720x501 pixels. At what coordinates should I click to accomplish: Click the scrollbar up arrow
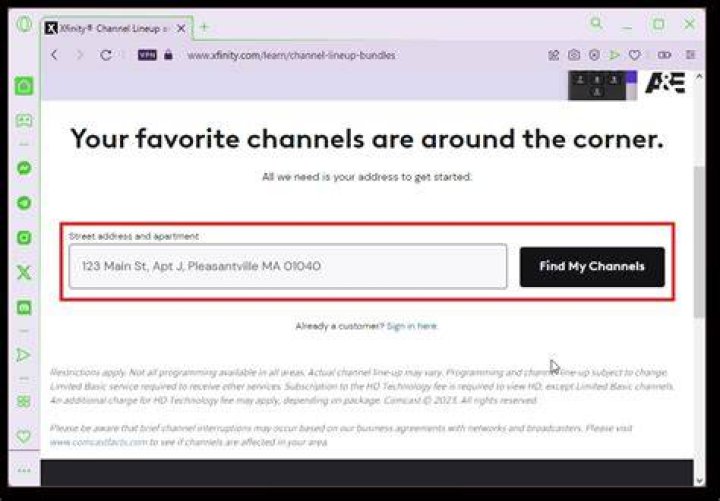pos(699,76)
